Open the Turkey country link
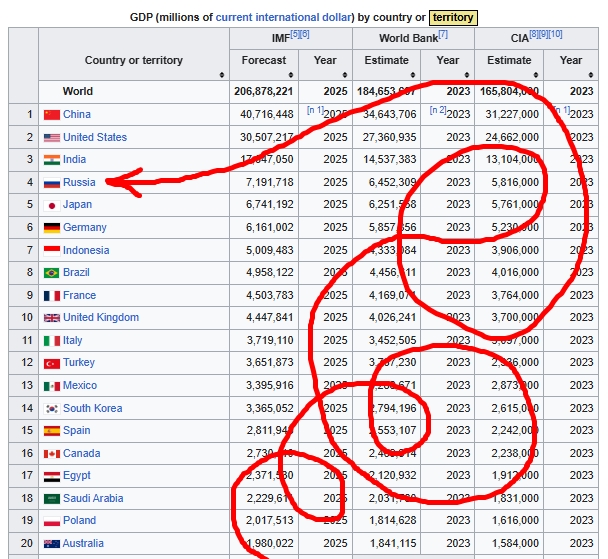The height and width of the screenshot is (559, 608). pos(79,362)
